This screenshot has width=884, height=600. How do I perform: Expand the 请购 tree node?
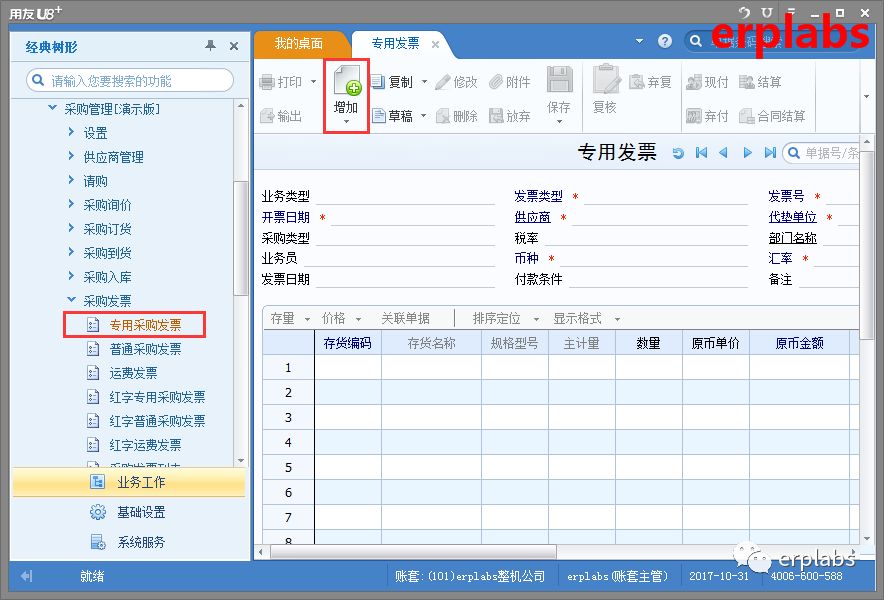pos(71,180)
